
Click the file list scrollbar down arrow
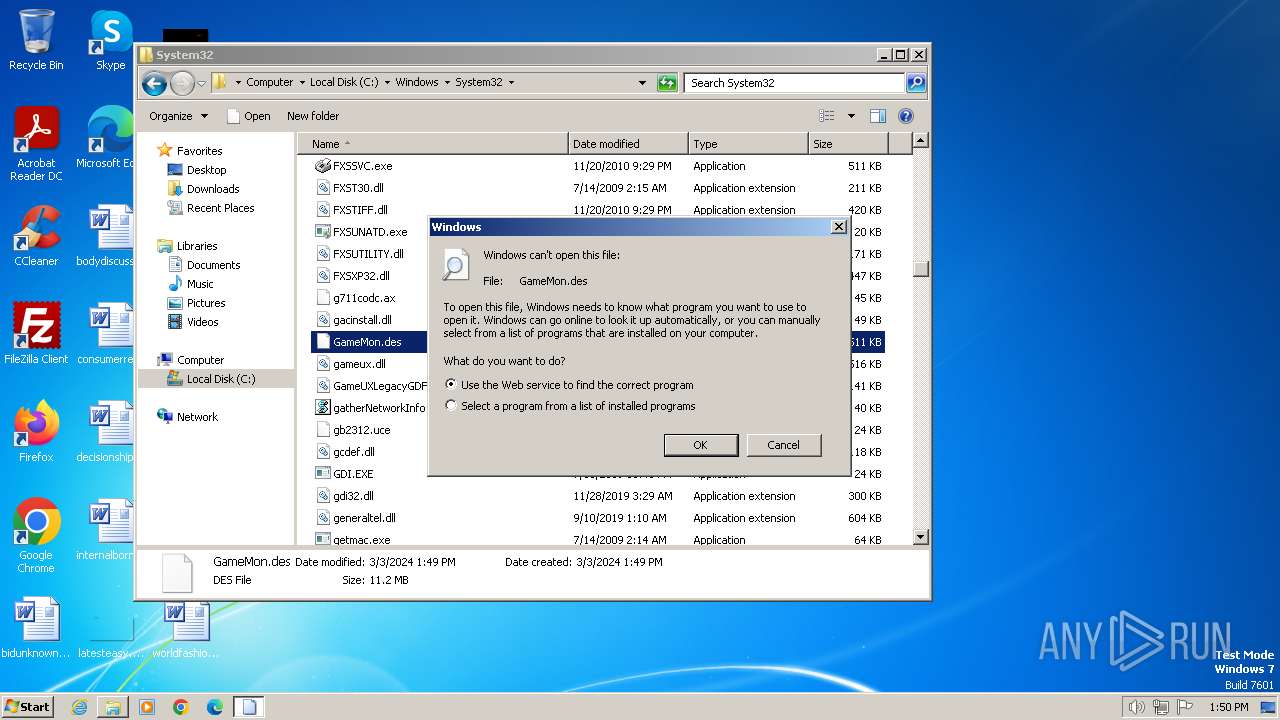(921, 538)
